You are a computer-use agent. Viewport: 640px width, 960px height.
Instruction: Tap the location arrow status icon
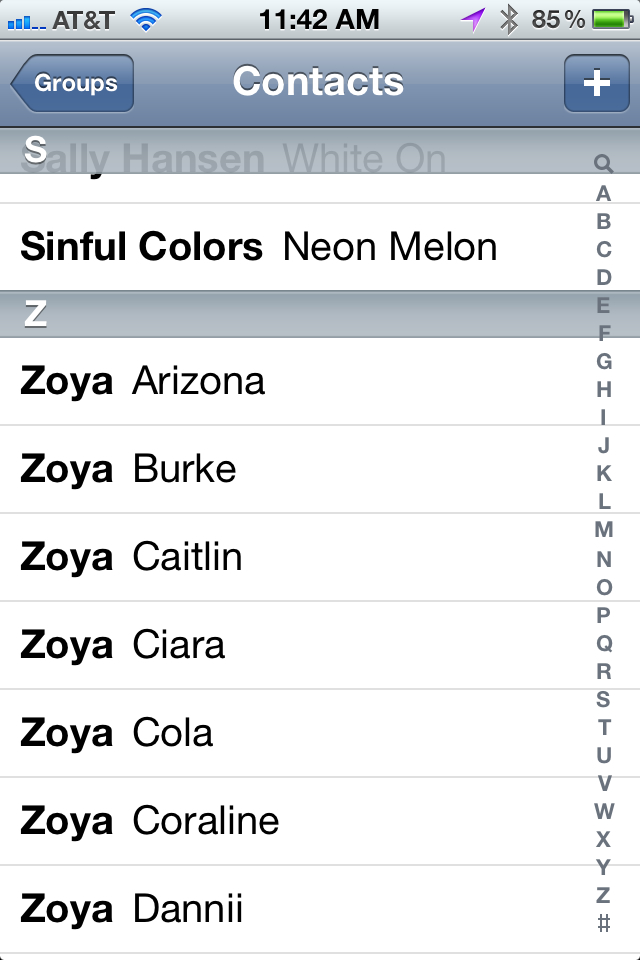[x=473, y=20]
